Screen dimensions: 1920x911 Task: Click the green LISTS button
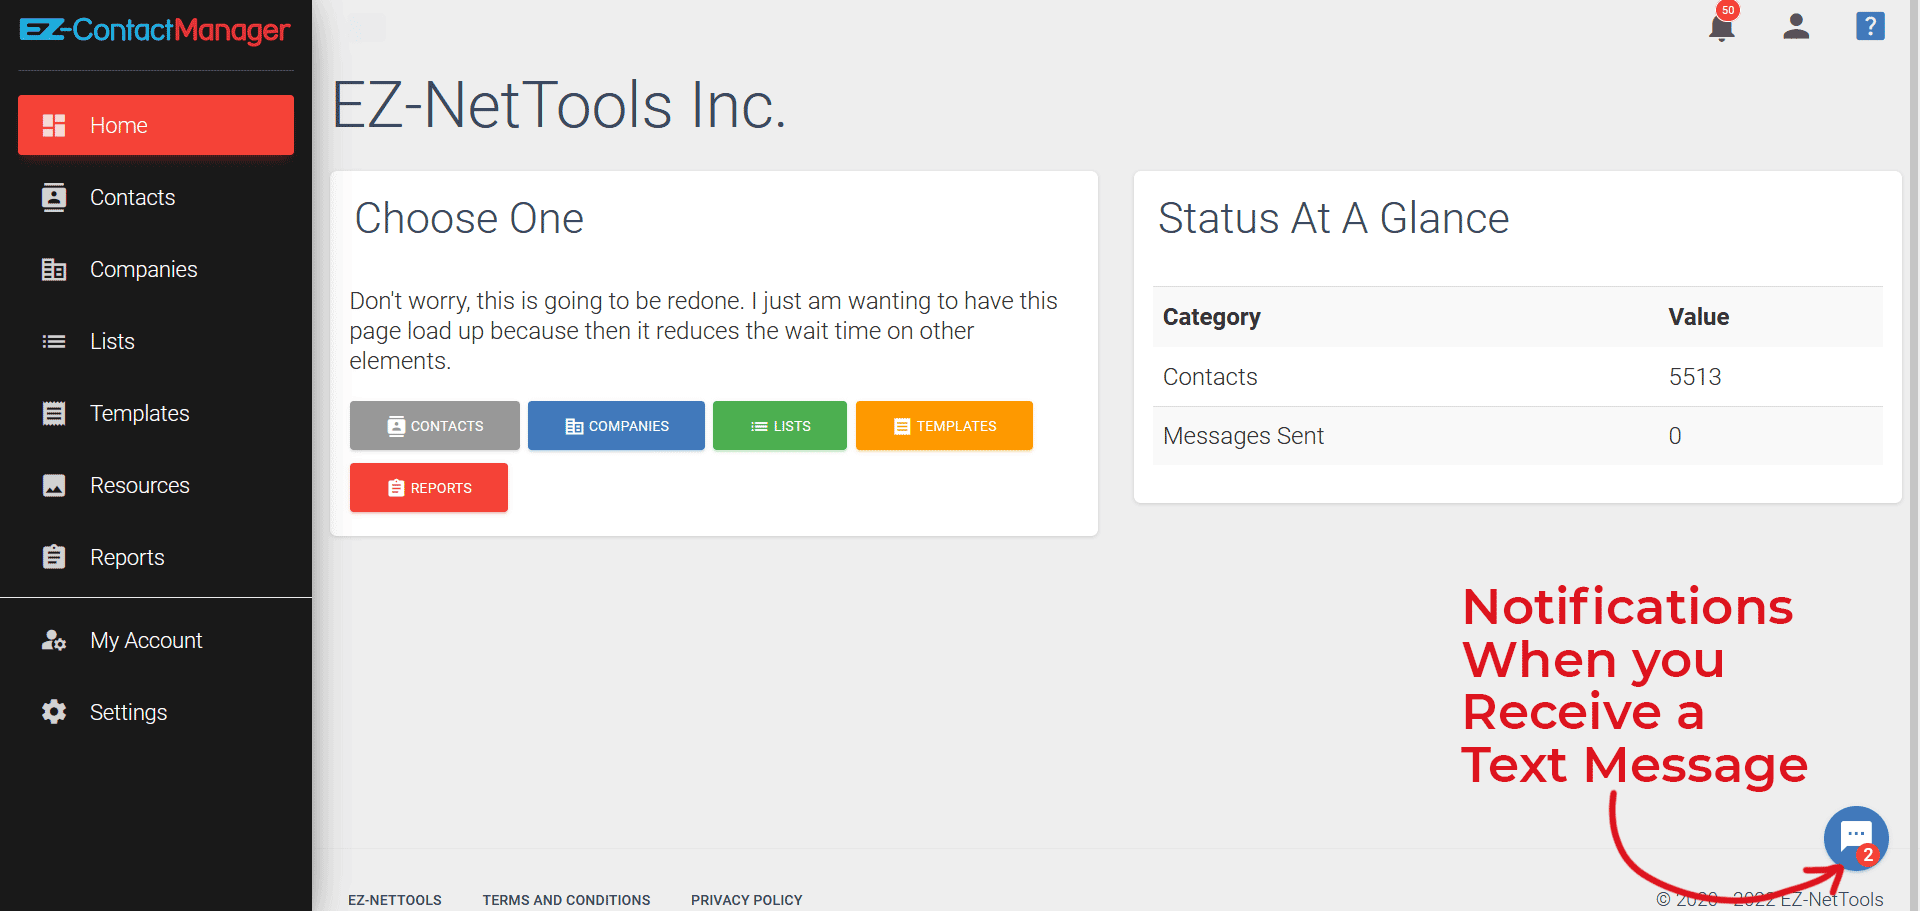(x=780, y=426)
